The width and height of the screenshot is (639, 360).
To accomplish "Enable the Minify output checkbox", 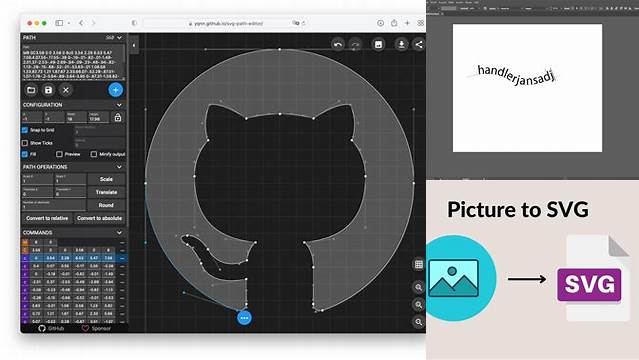I will 94,154.
